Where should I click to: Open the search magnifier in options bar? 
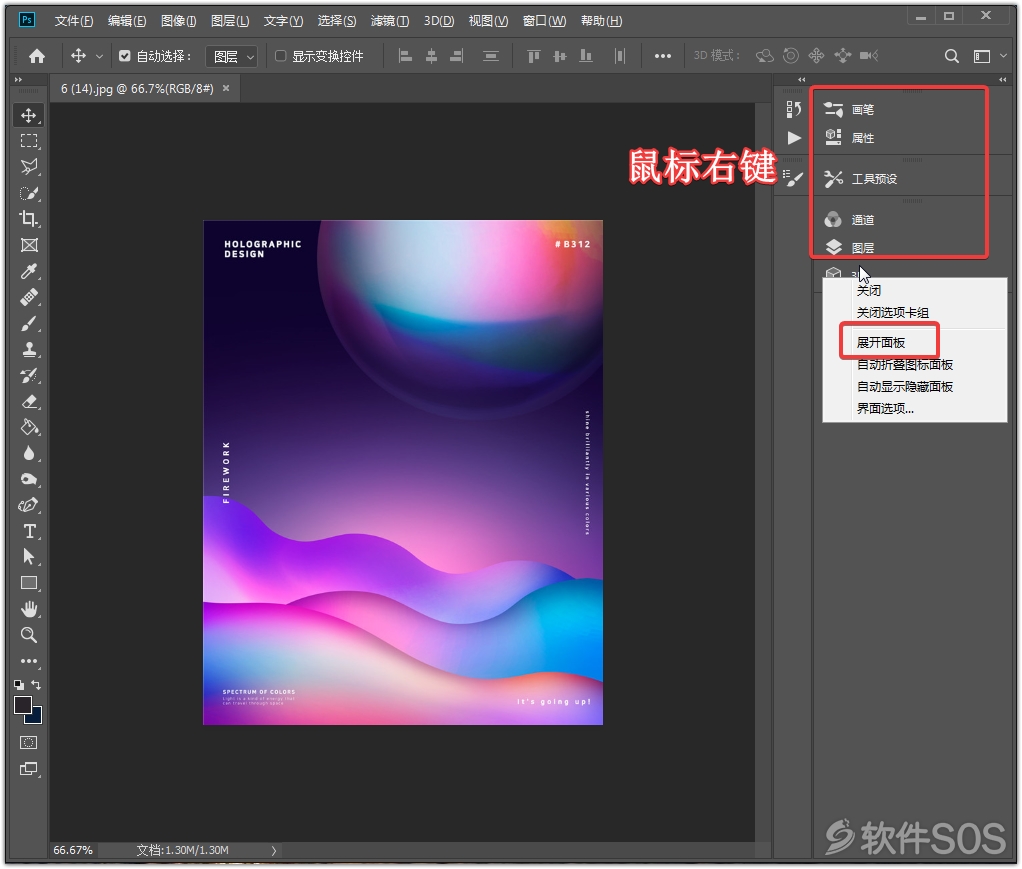(x=952, y=56)
